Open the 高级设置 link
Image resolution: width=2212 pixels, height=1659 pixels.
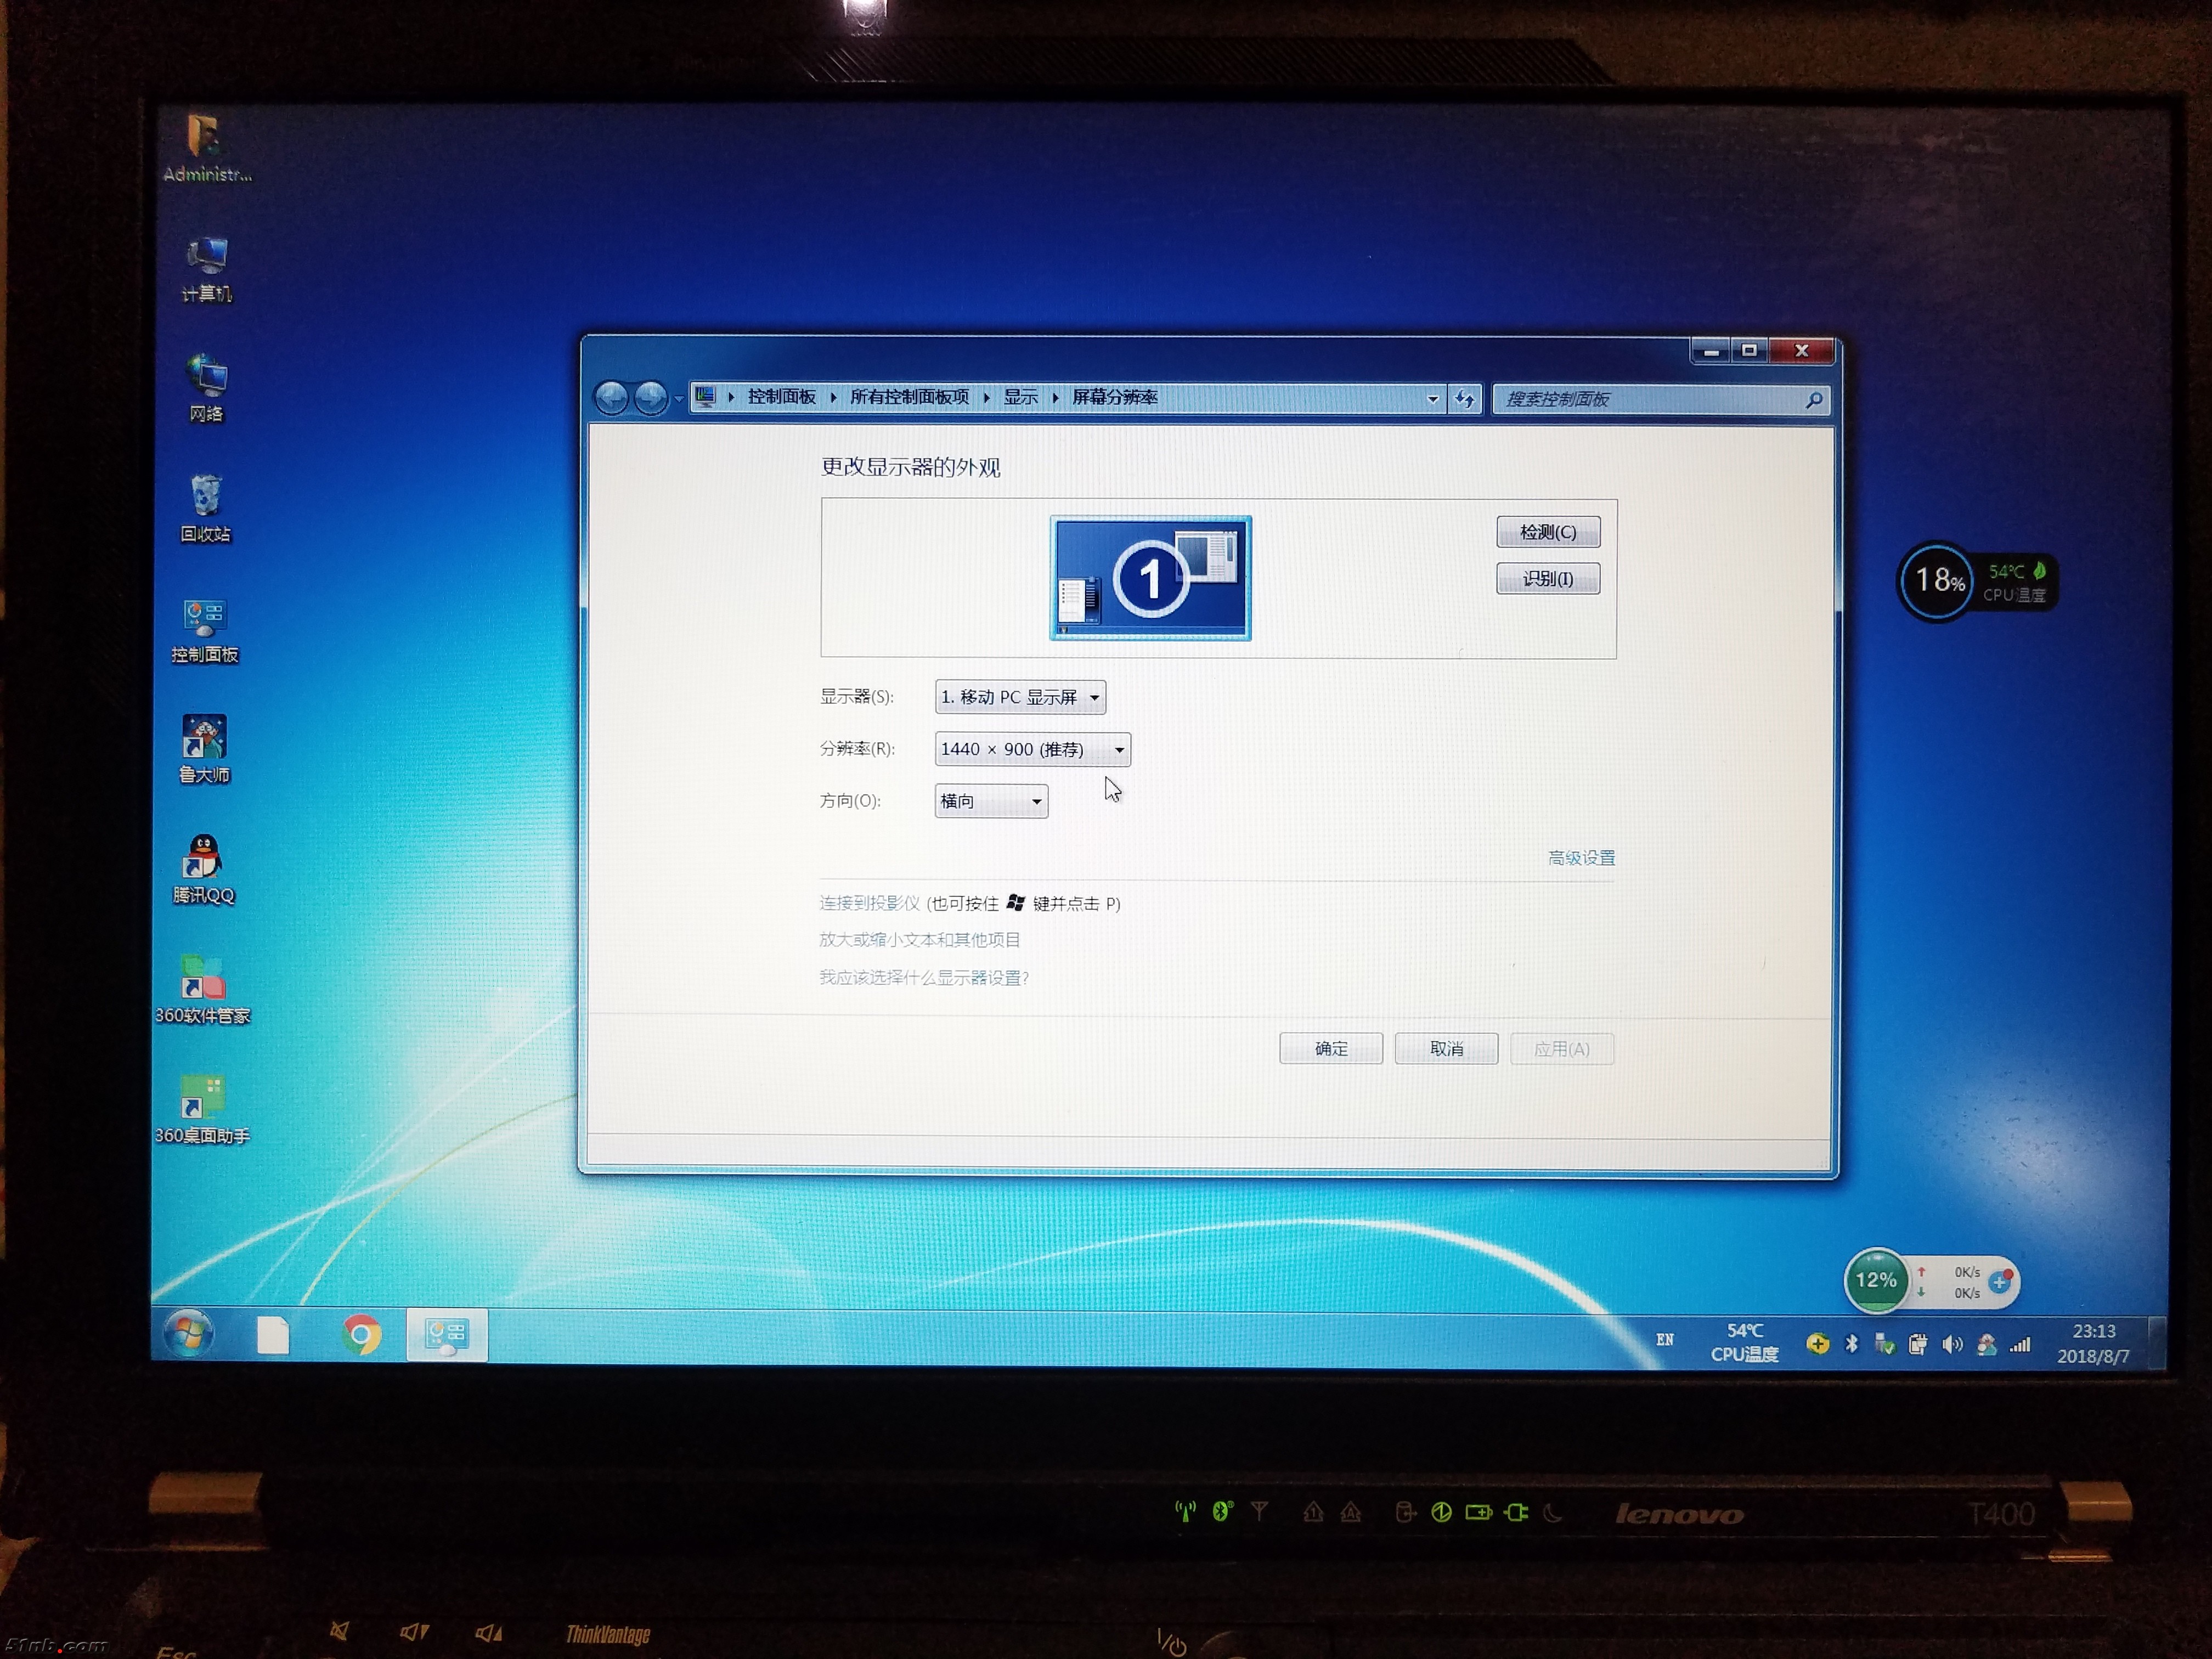(x=1581, y=858)
